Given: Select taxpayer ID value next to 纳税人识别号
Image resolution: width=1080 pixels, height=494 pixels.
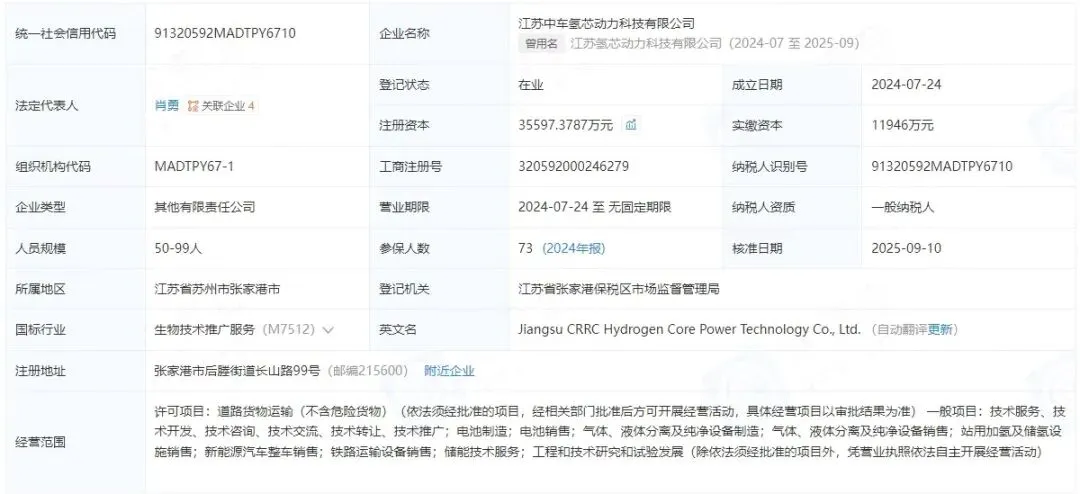Looking at the screenshot, I should [x=942, y=166].
